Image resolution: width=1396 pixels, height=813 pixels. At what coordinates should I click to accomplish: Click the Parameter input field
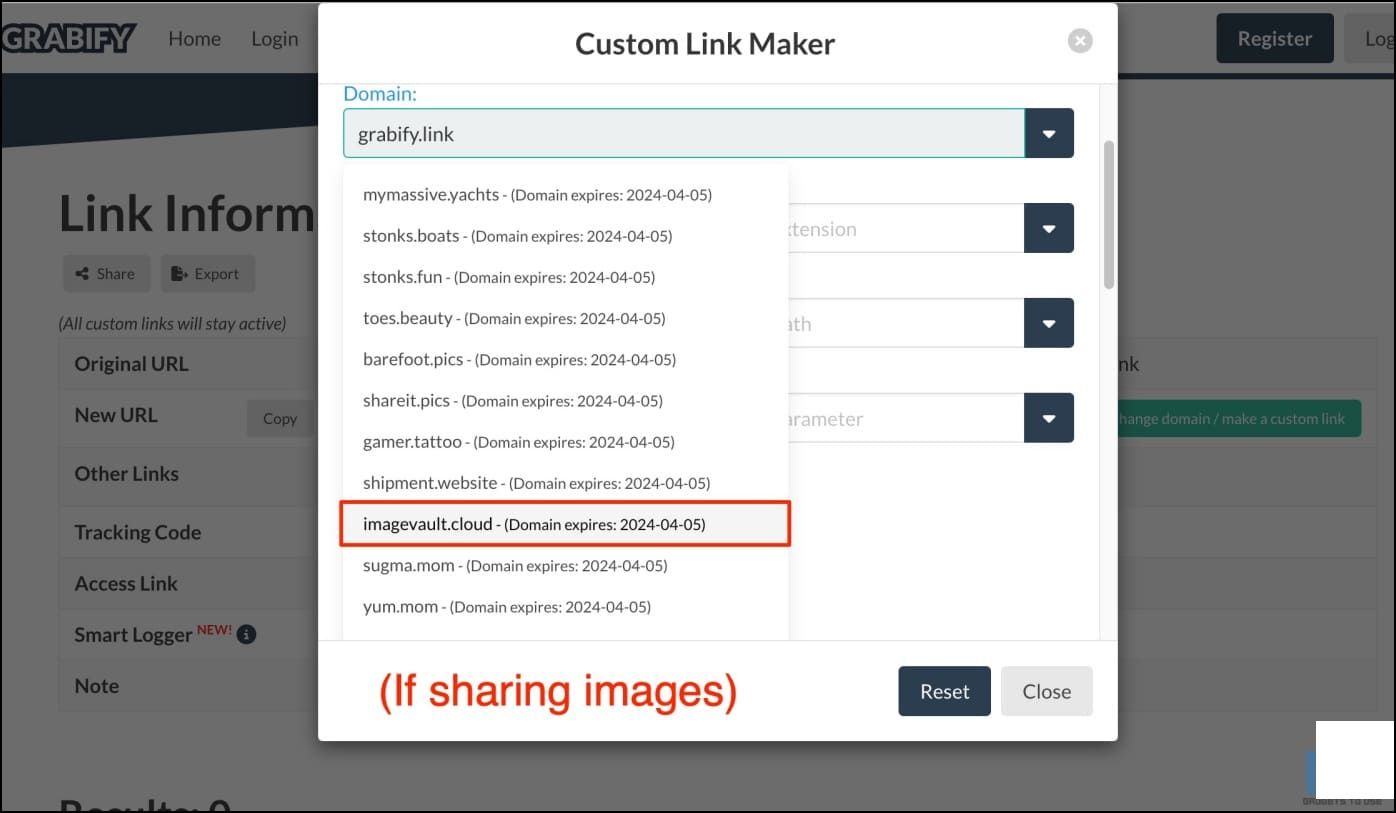(x=906, y=419)
